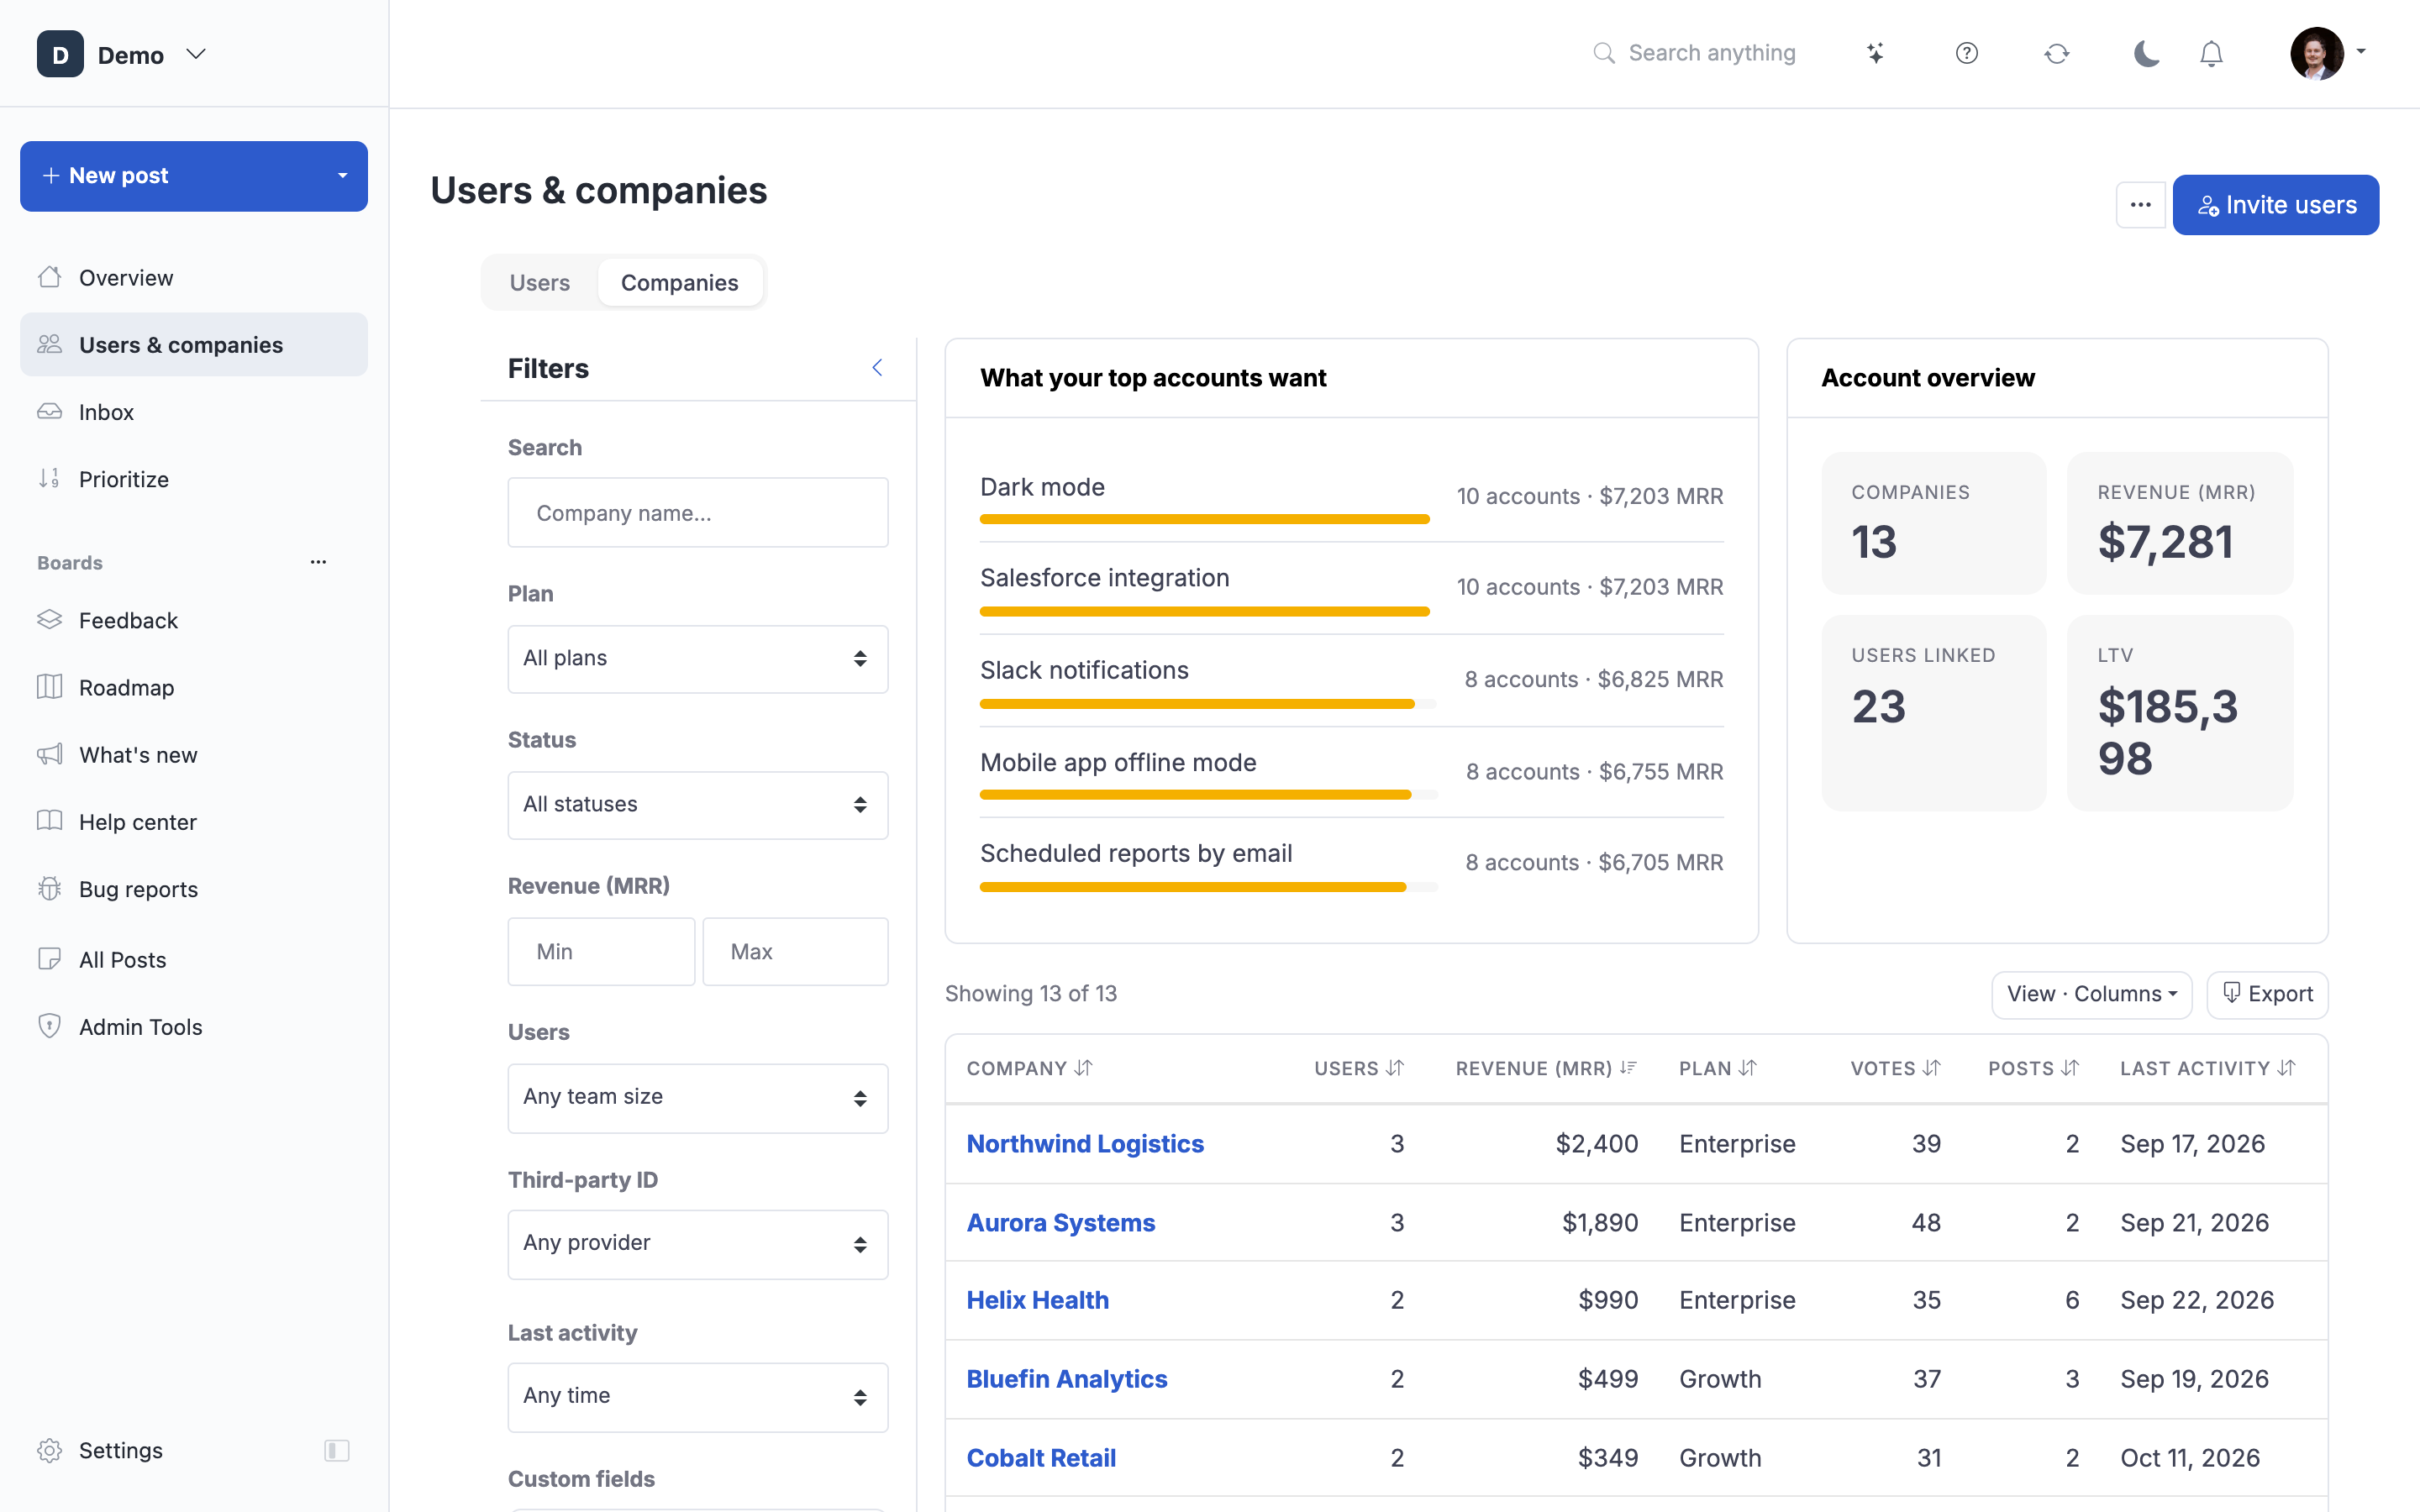Click the Company name search field
The image size is (2420, 1512).
click(x=697, y=512)
